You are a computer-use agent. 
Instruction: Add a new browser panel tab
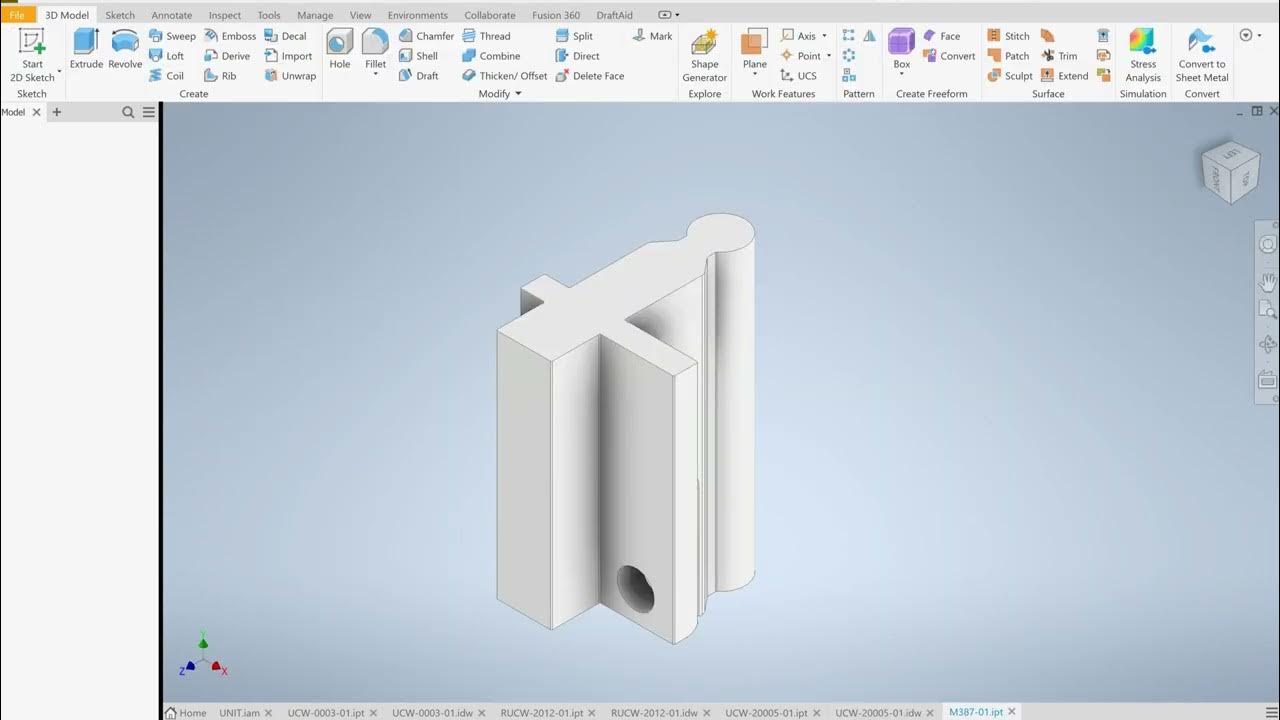click(56, 112)
